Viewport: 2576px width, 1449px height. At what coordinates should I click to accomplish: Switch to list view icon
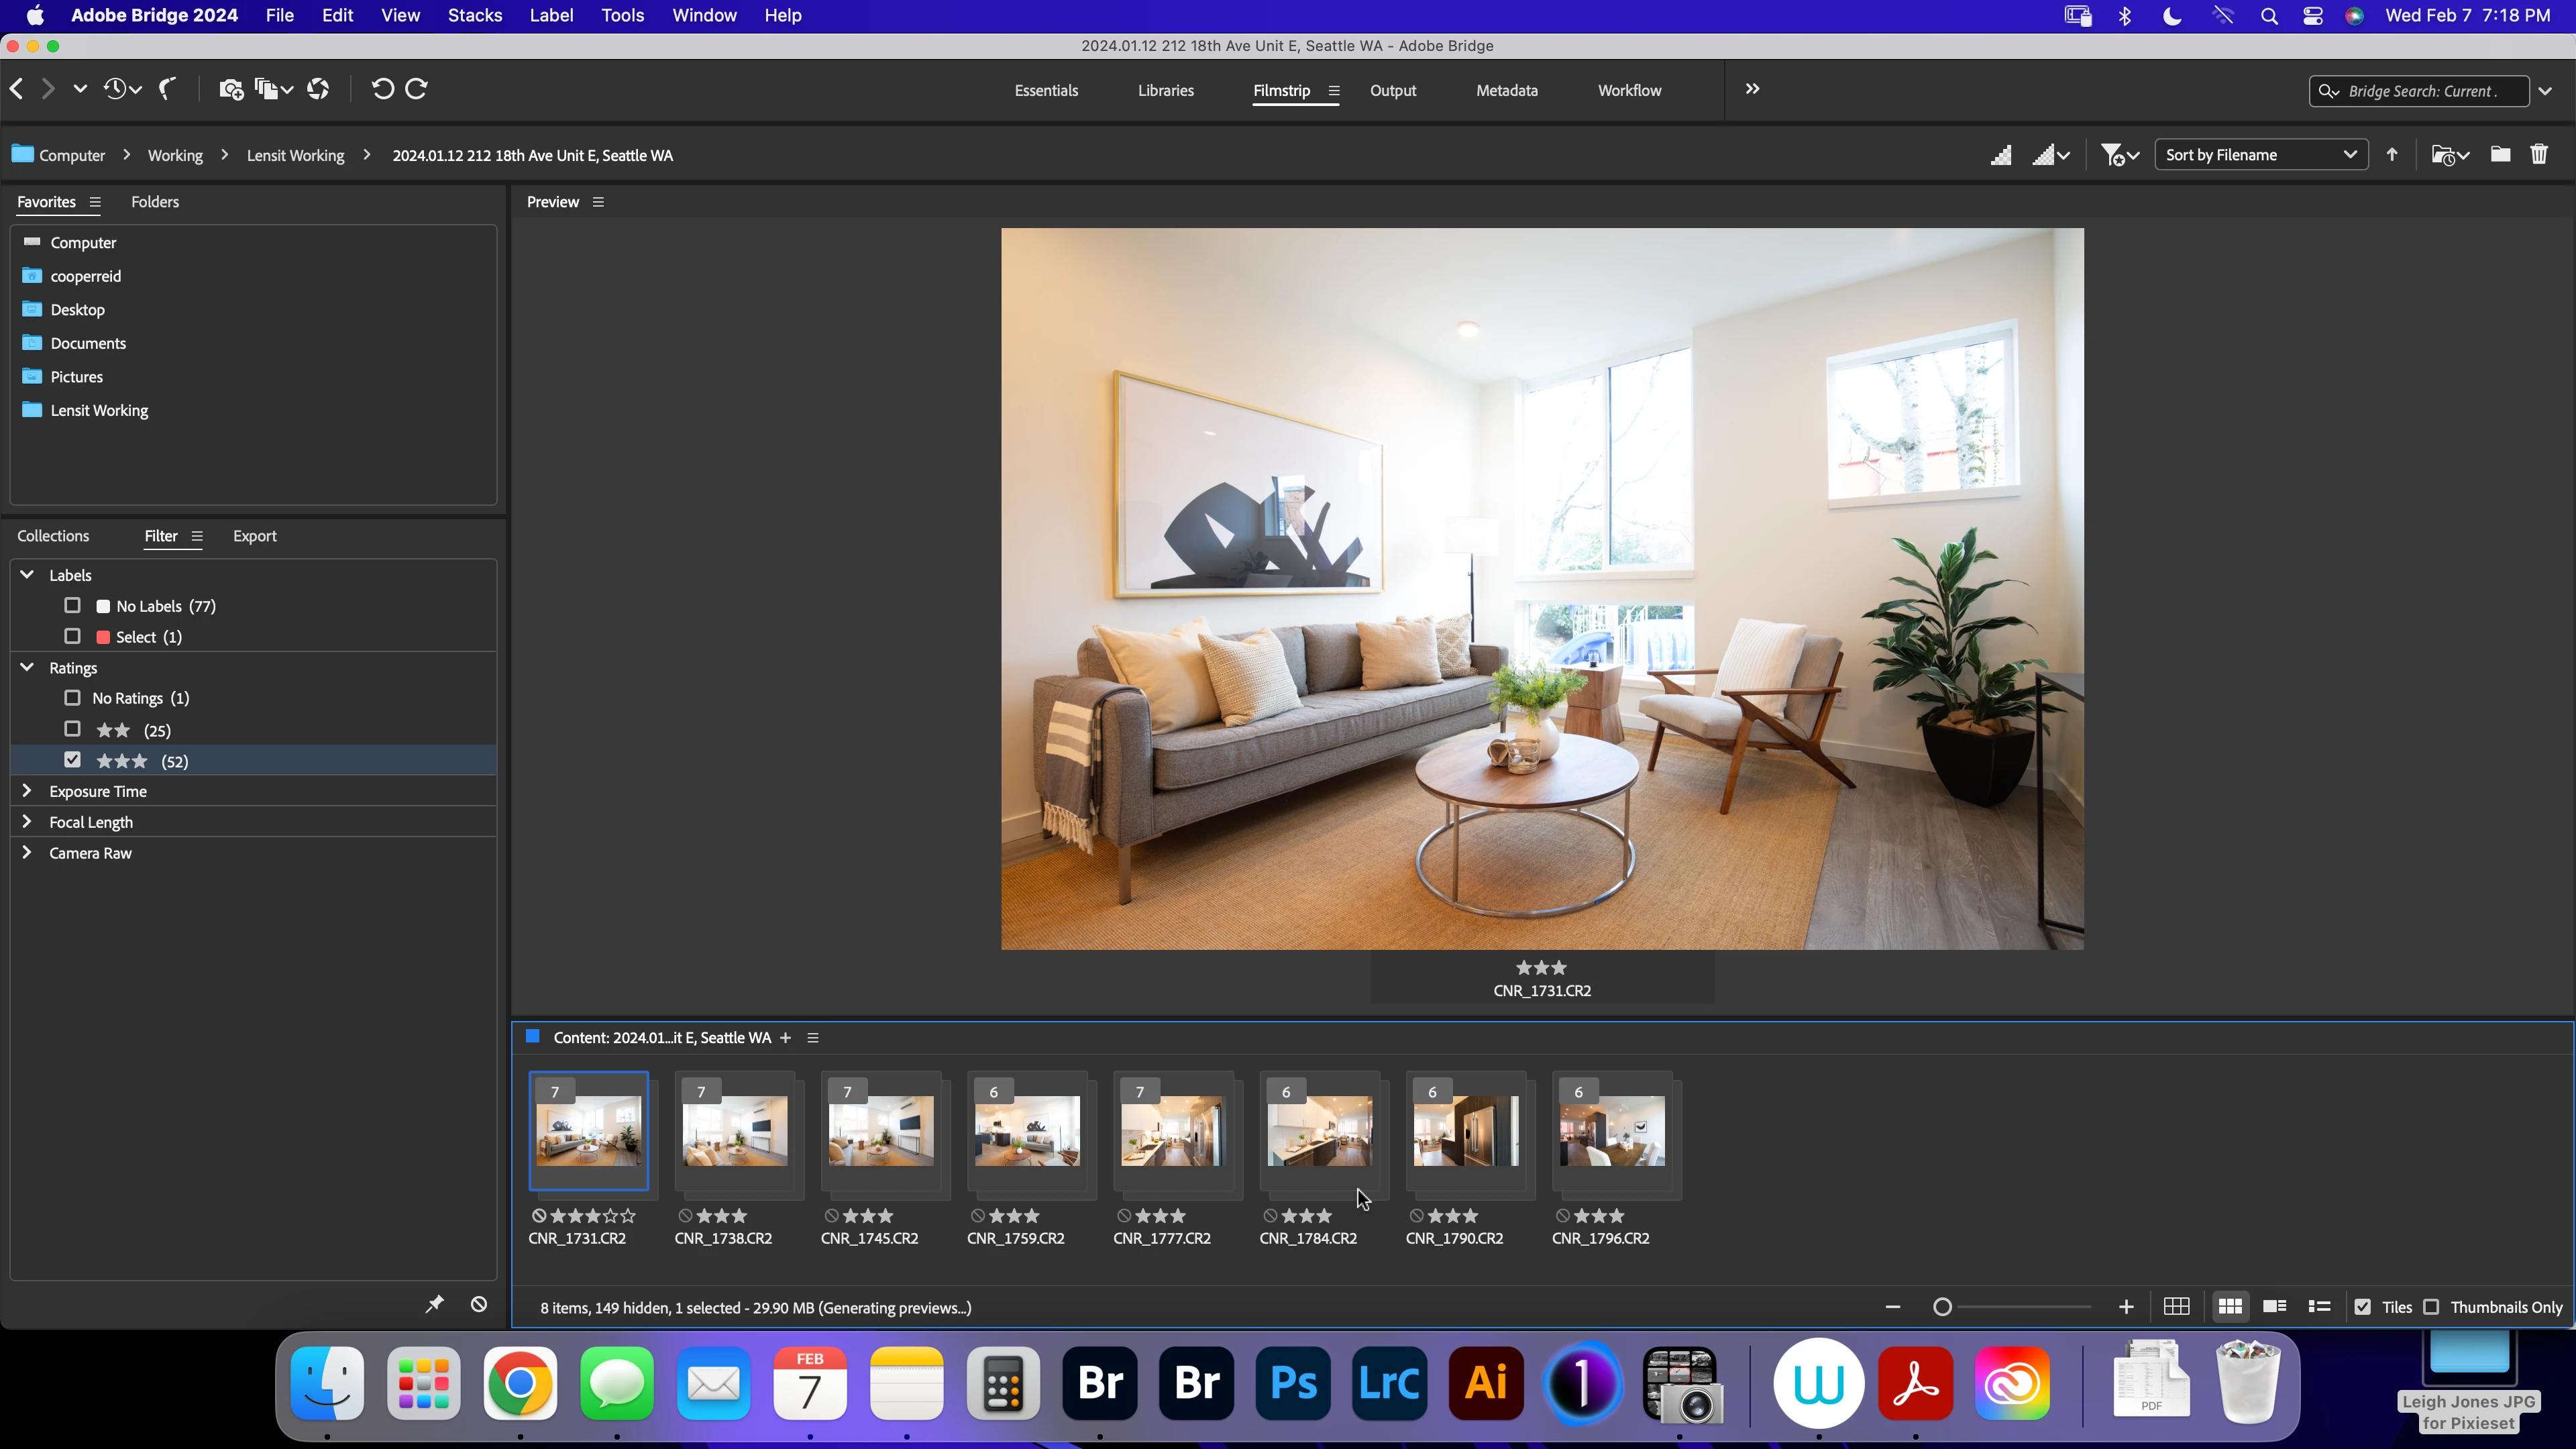pyautogui.click(x=2319, y=1307)
